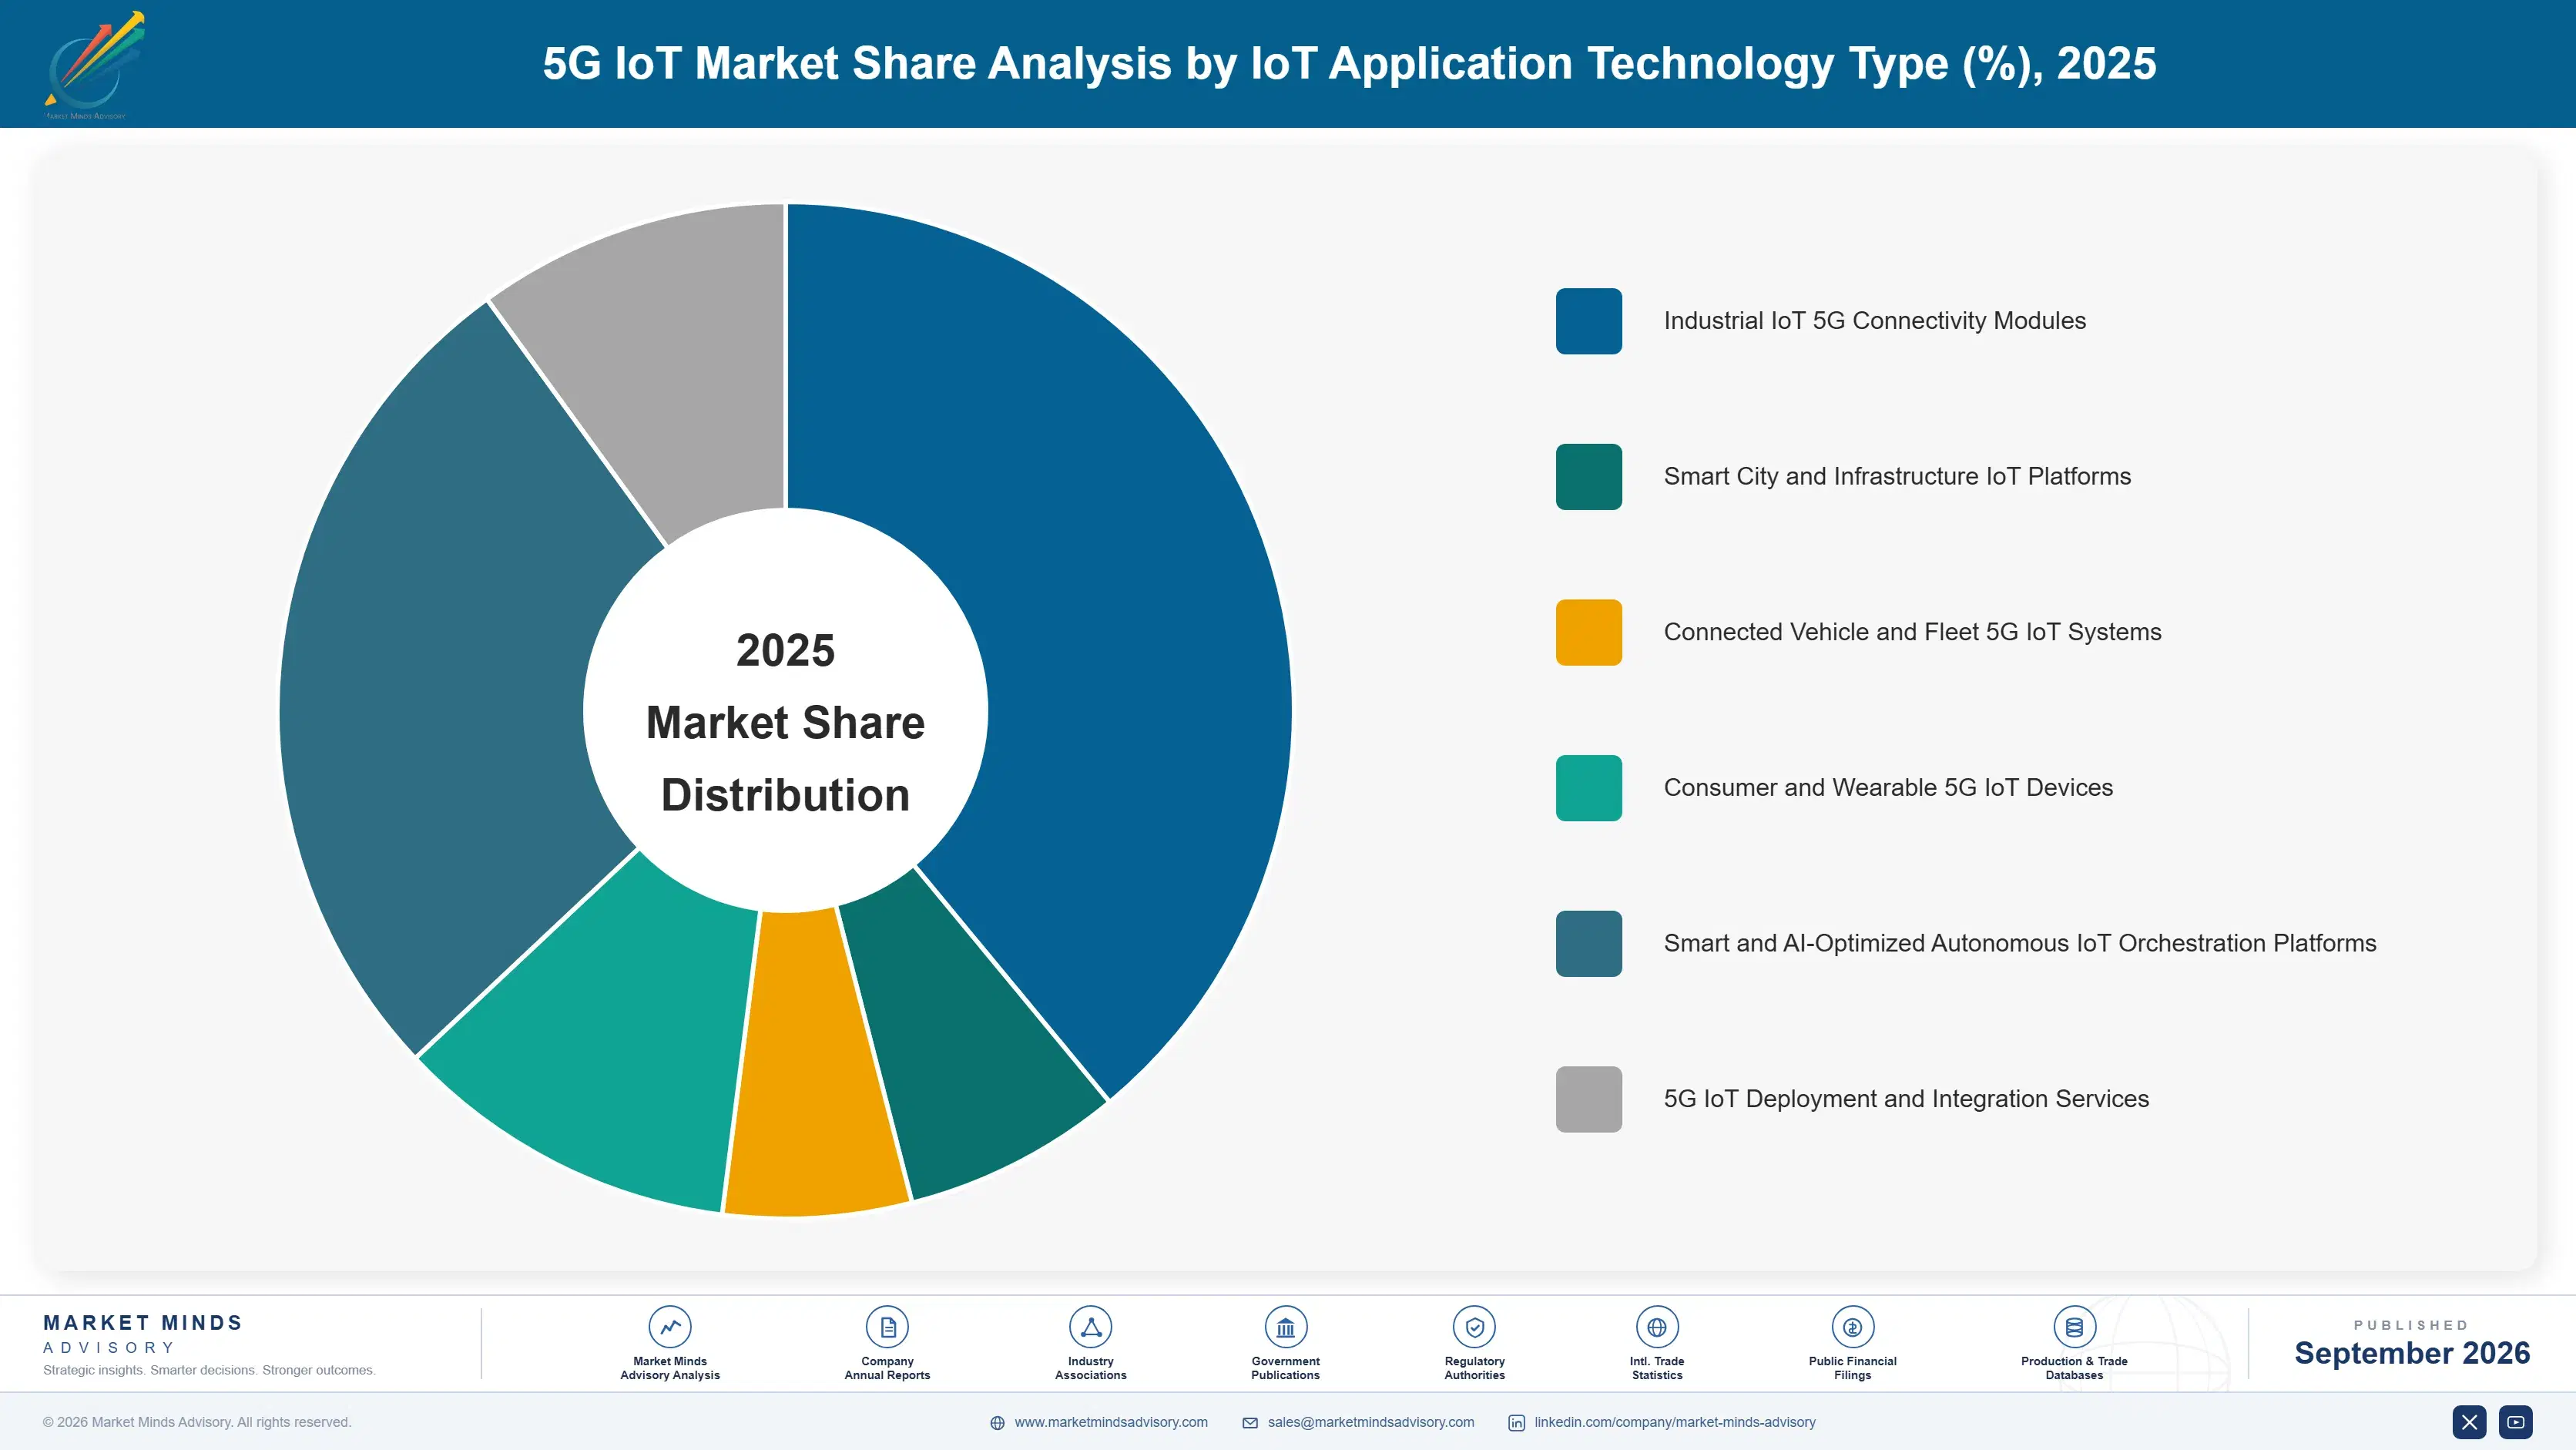Image resolution: width=2576 pixels, height=1450 pixels.
Task: Open www.marketmindsadvisory.com link
Action: (1111, 1422)
